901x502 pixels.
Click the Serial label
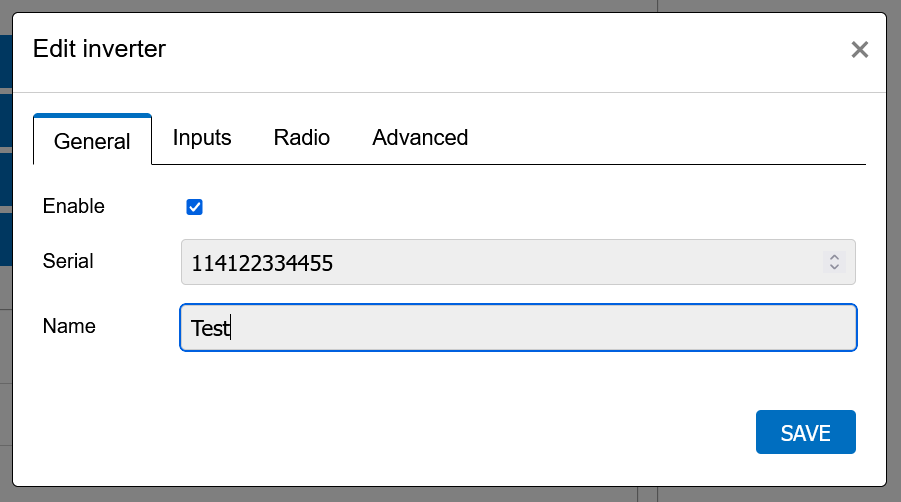point(68,262)
